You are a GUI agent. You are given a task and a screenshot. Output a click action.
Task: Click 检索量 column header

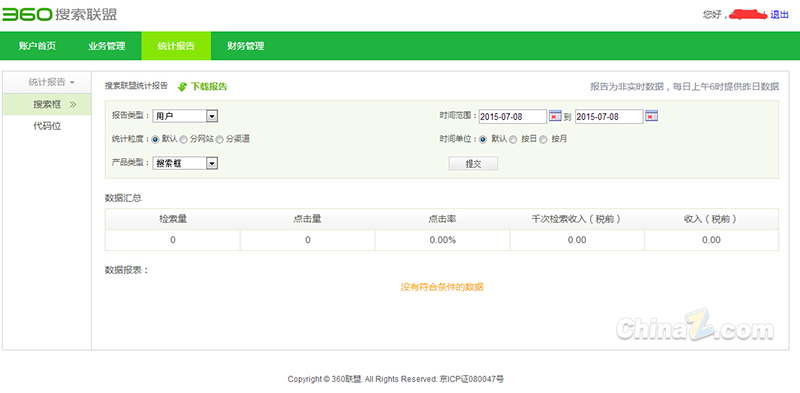(x=172, y=219)
